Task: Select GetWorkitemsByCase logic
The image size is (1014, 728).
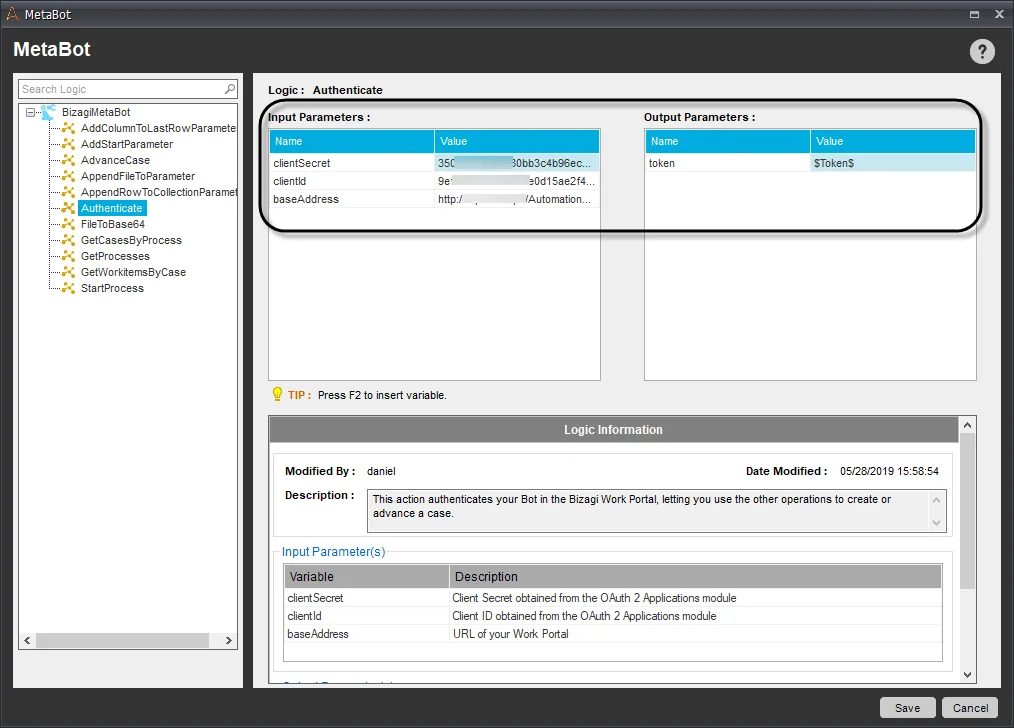Action: pos(133,272)
